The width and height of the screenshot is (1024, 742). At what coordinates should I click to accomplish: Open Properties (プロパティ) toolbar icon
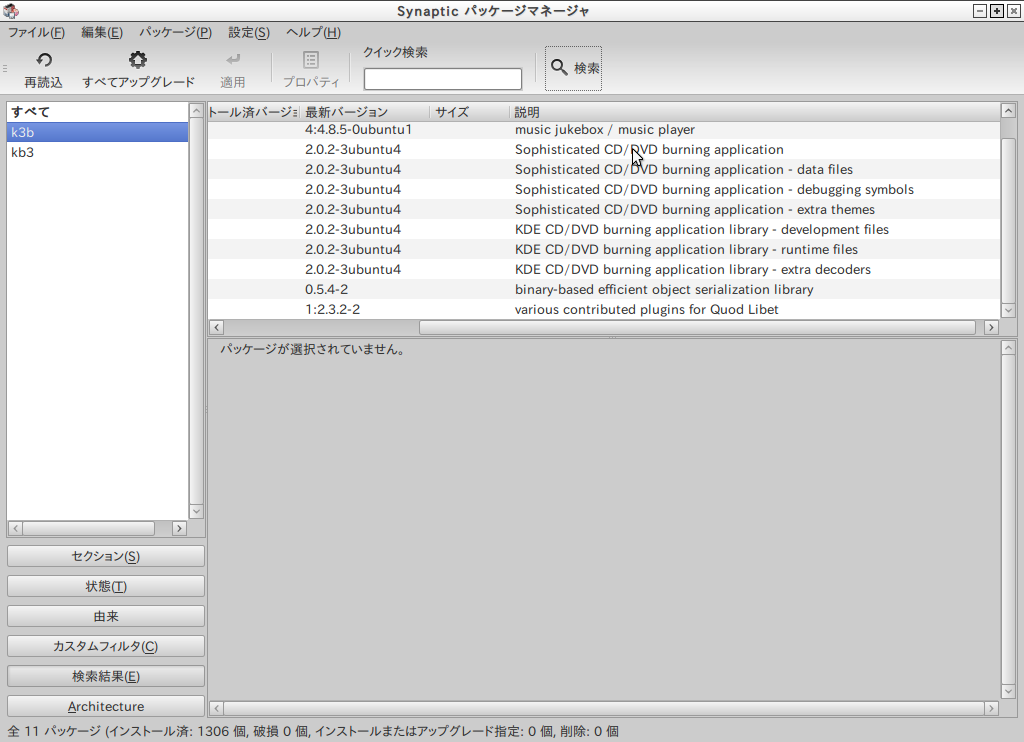pyautogui.click(x=311, y=60)
